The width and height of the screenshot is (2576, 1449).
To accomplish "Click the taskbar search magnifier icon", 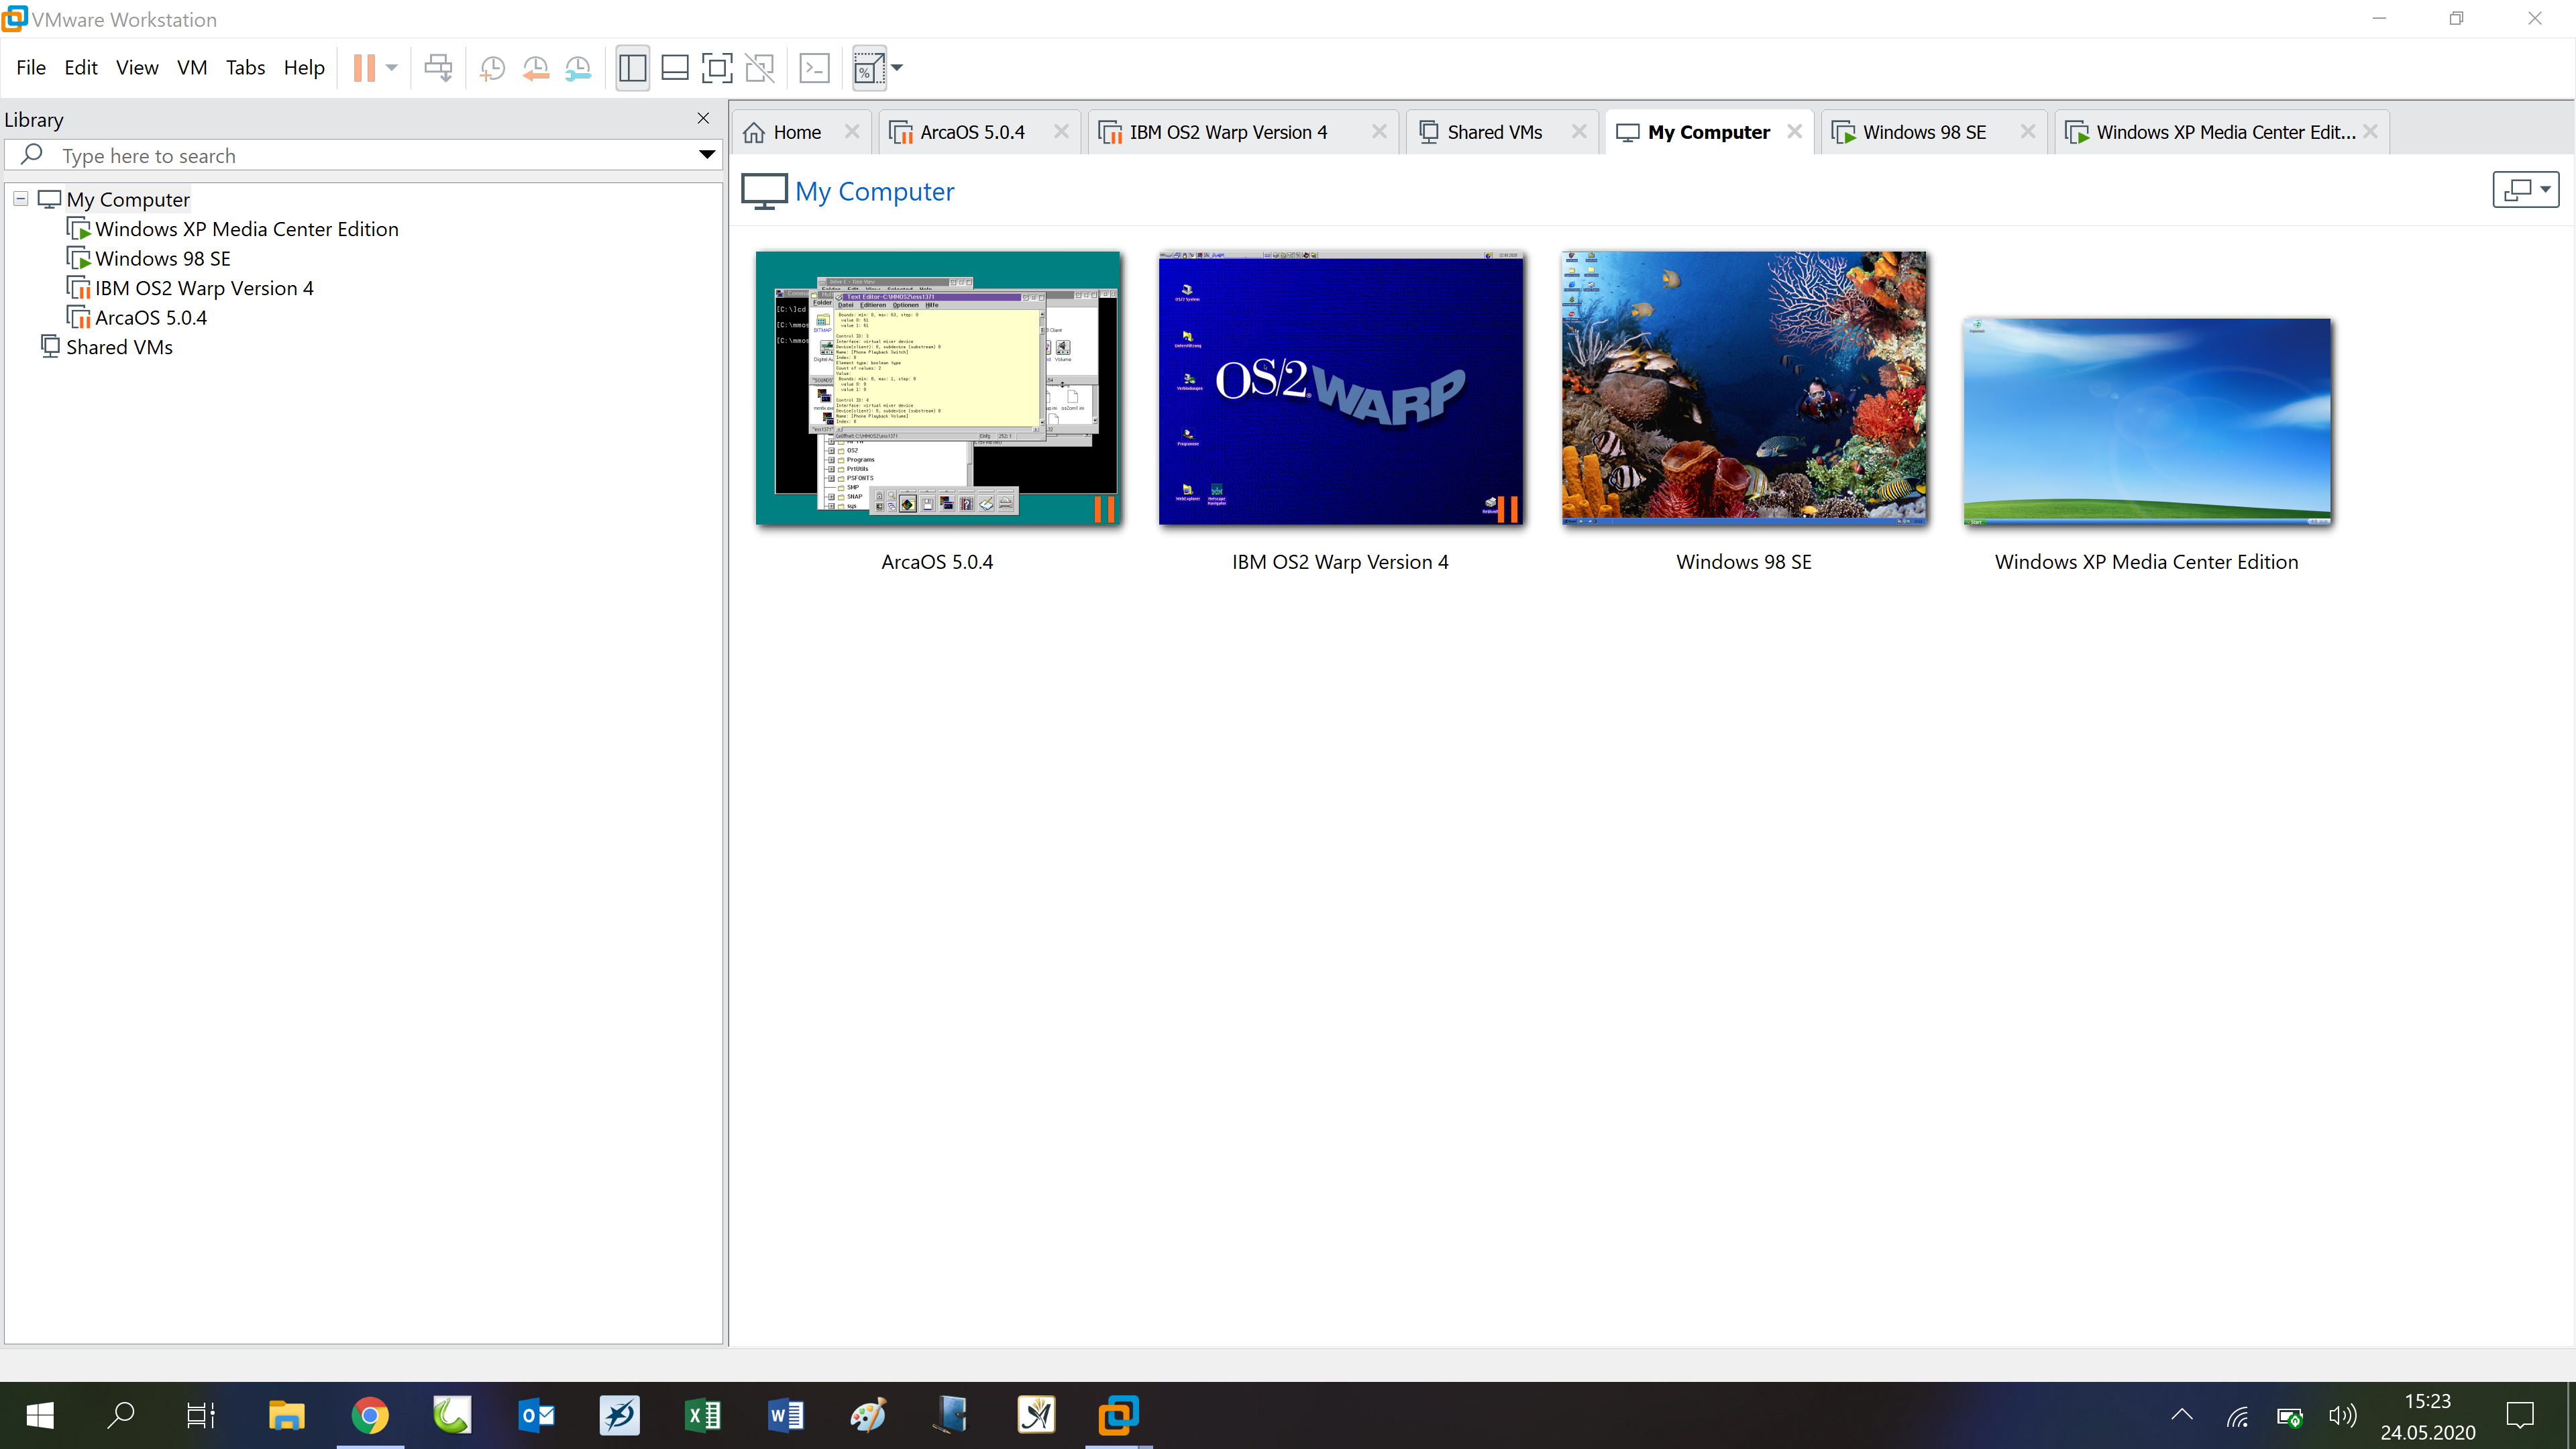I will pyautogui.click(x=121, y=1415).
